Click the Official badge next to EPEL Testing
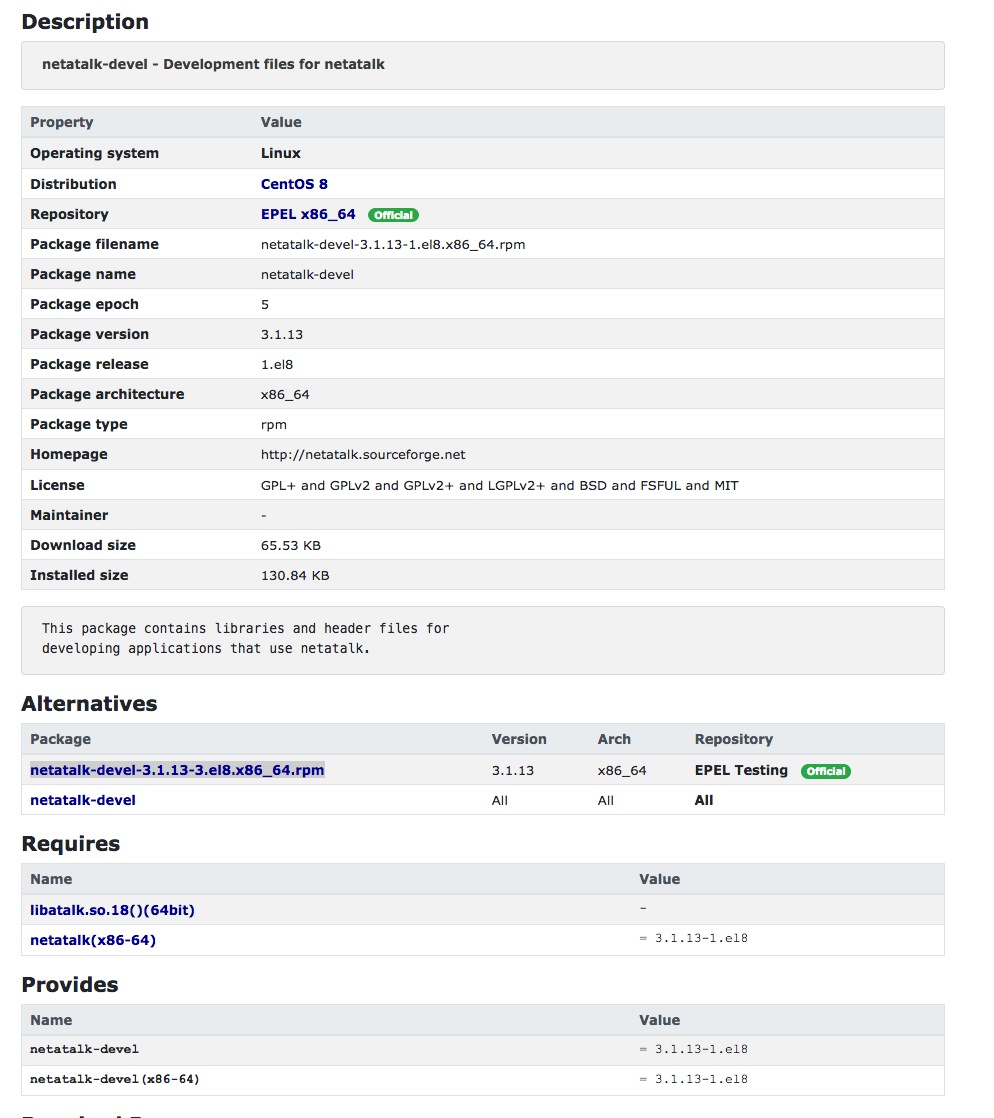The width and height of the screenshot is (994, 1118). pos(825,771)
